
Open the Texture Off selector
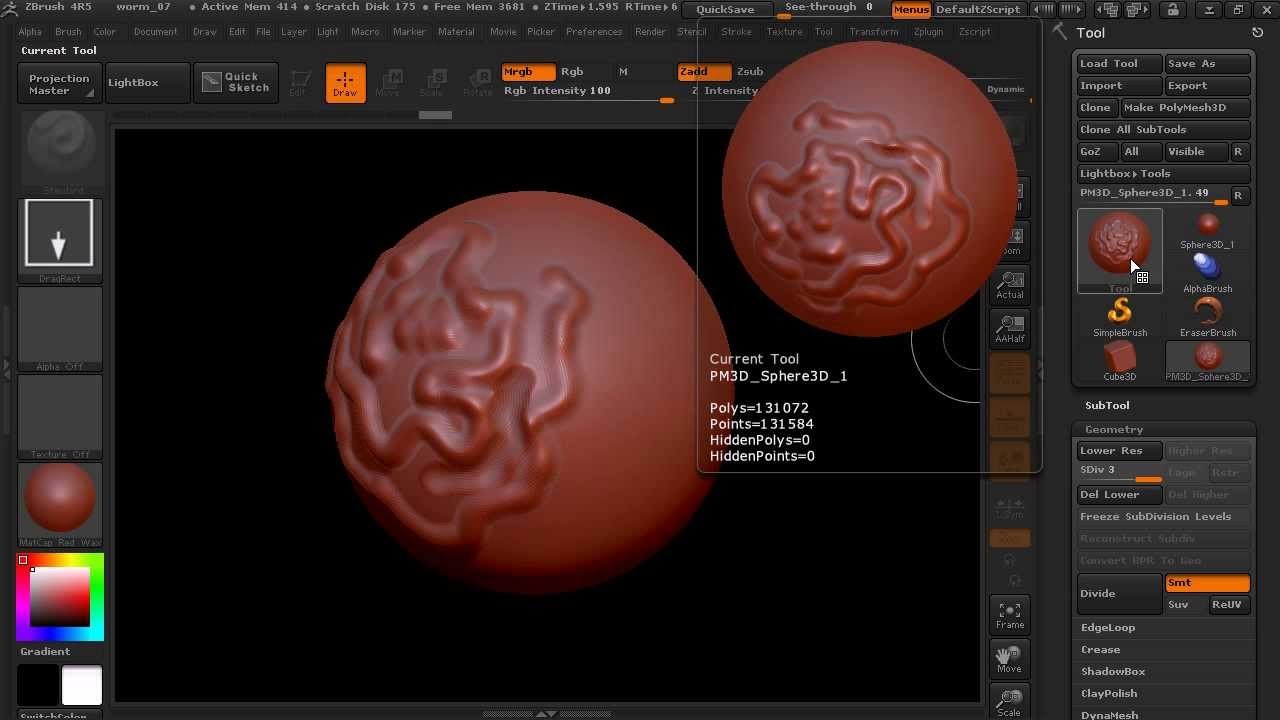[60, 416]
